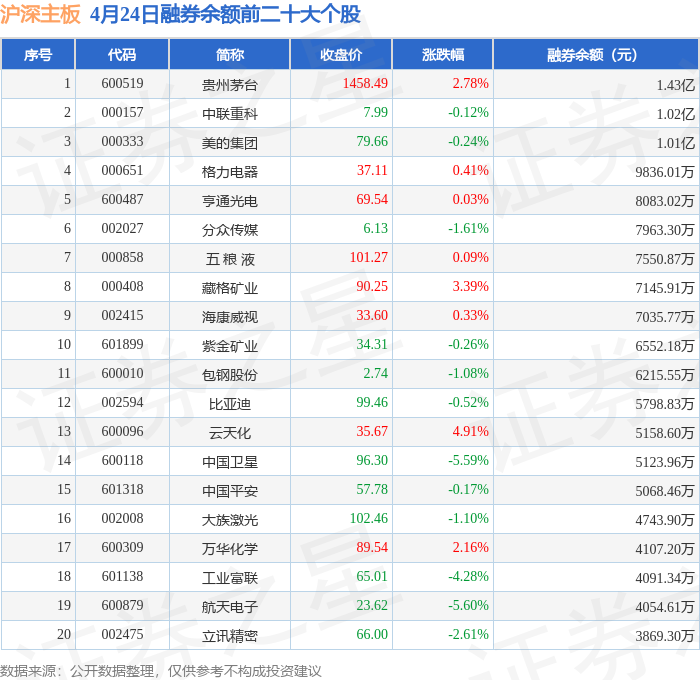
Task: Click the 收盘价 column header
Action: pos(341,54)
